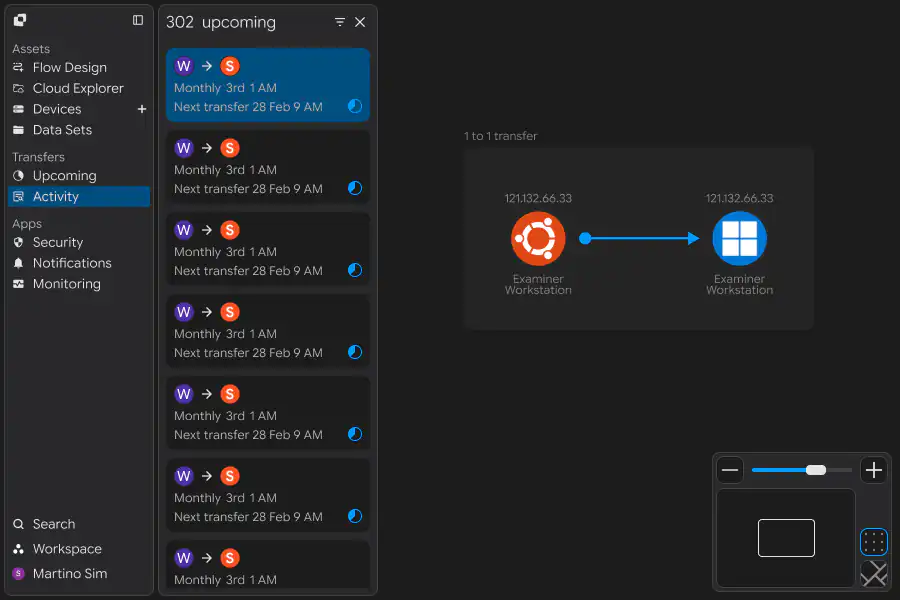
Task: Add a new device with the plus icon
Action: (x=142, y=109)
